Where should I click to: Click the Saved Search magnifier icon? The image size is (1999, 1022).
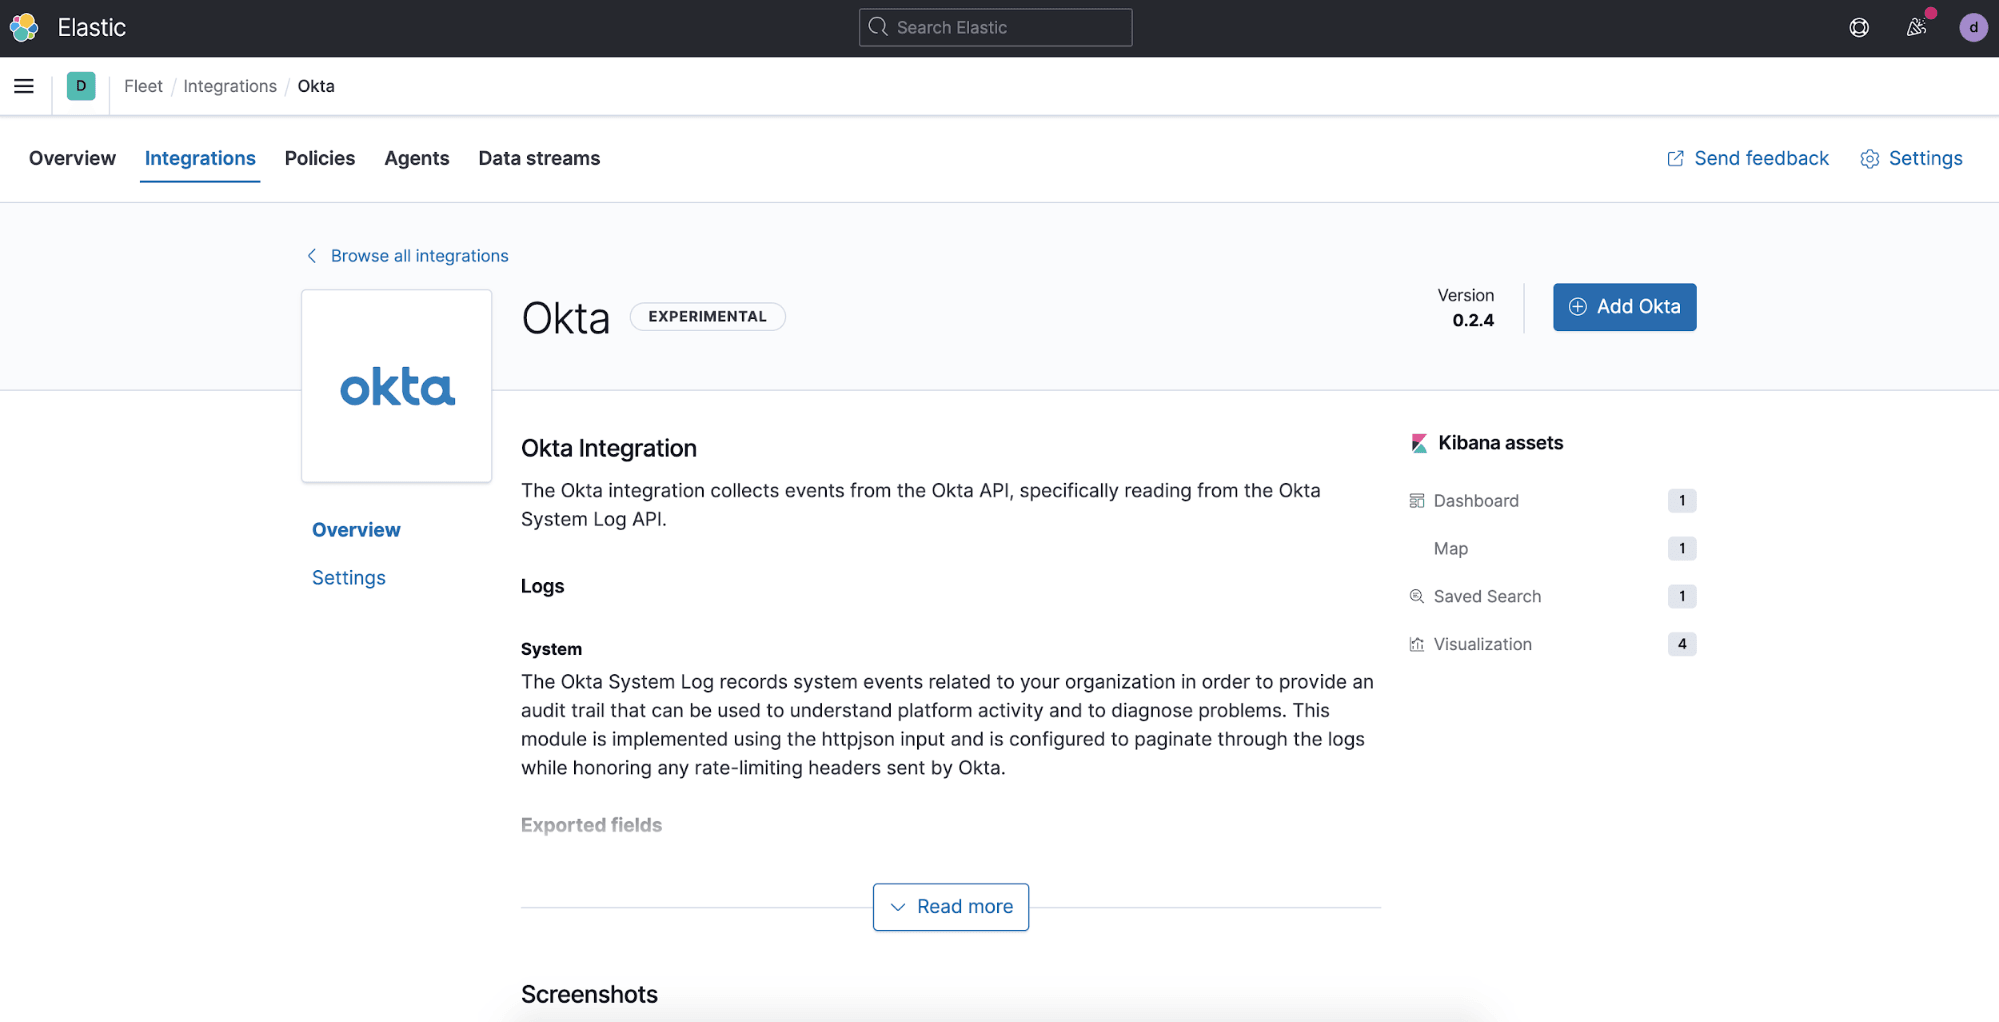[1416, 596]
